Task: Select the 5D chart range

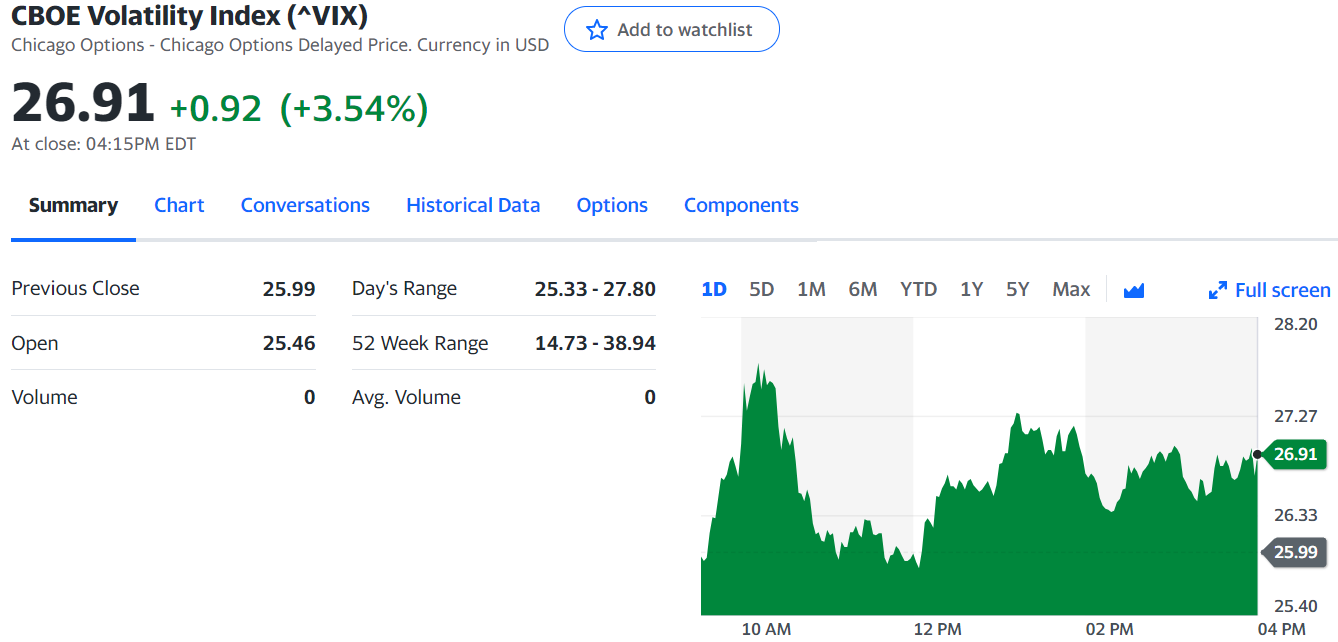Action: click(762, 289)
